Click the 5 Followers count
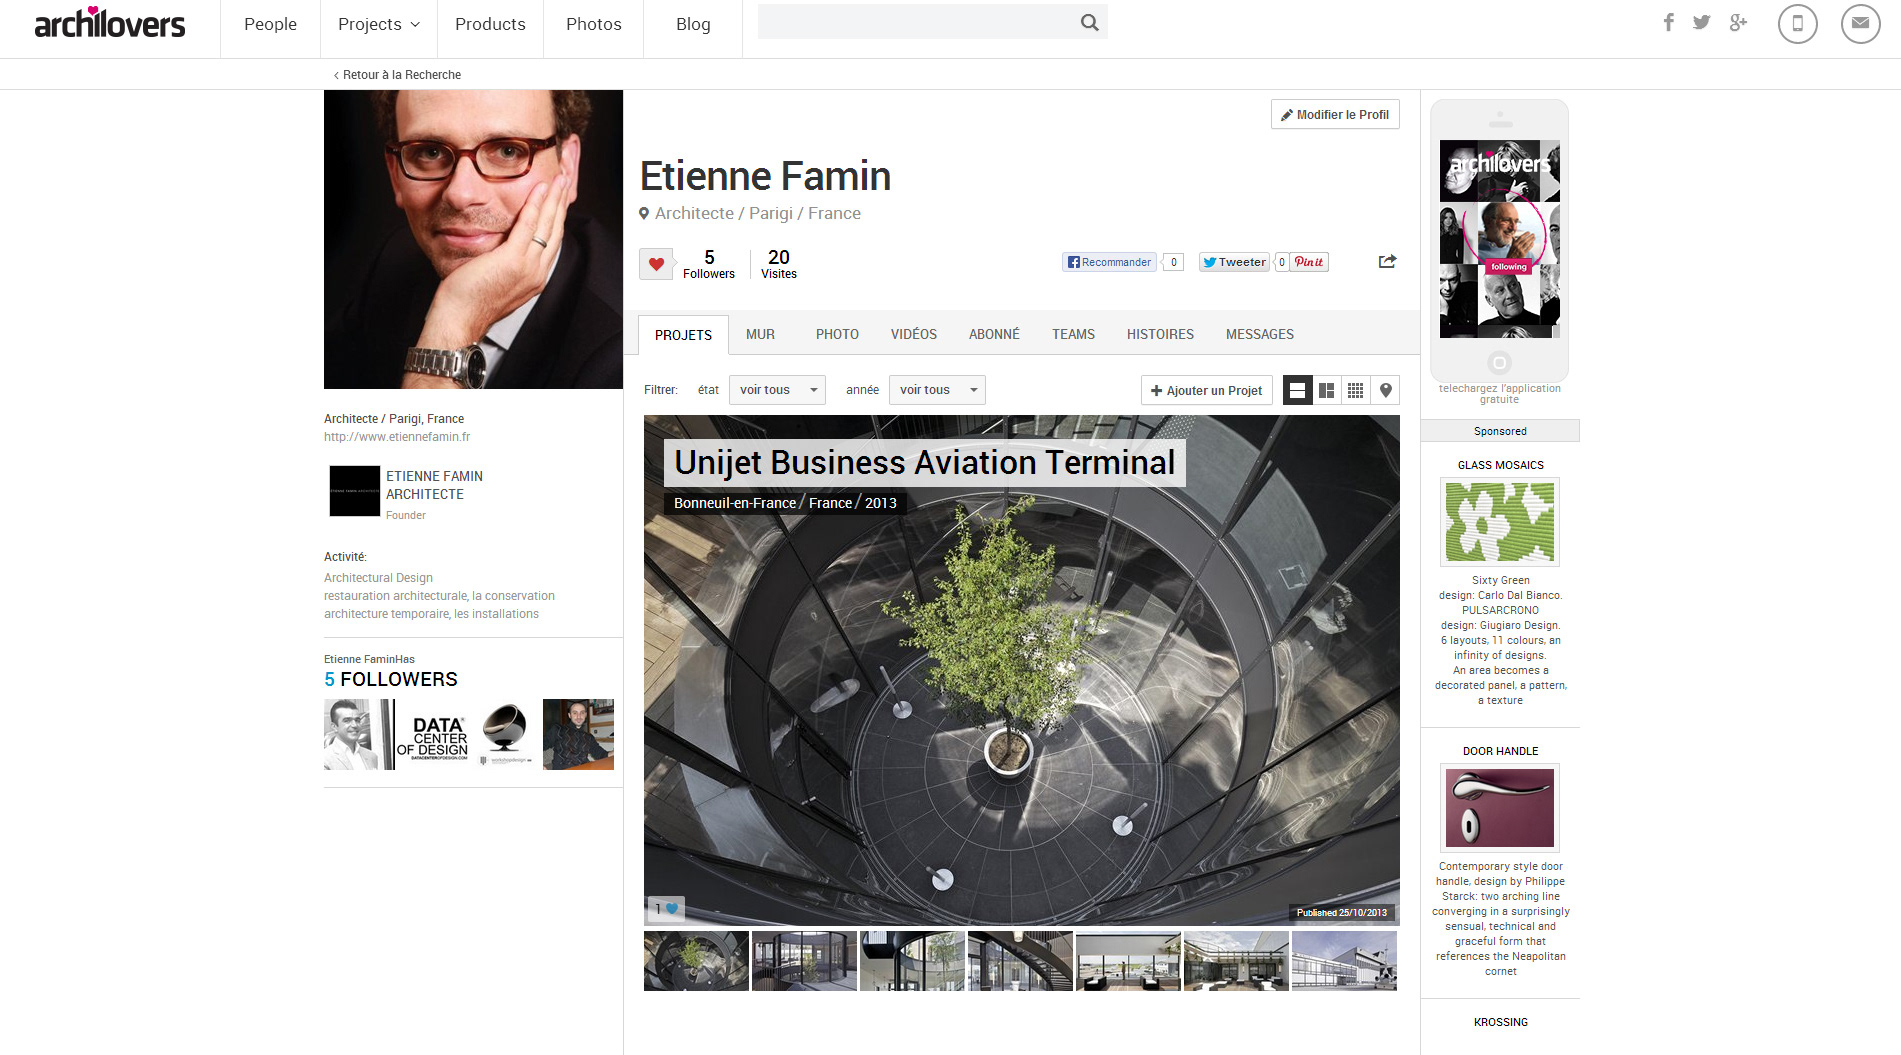1901x1055 pixels. (708, 264)
